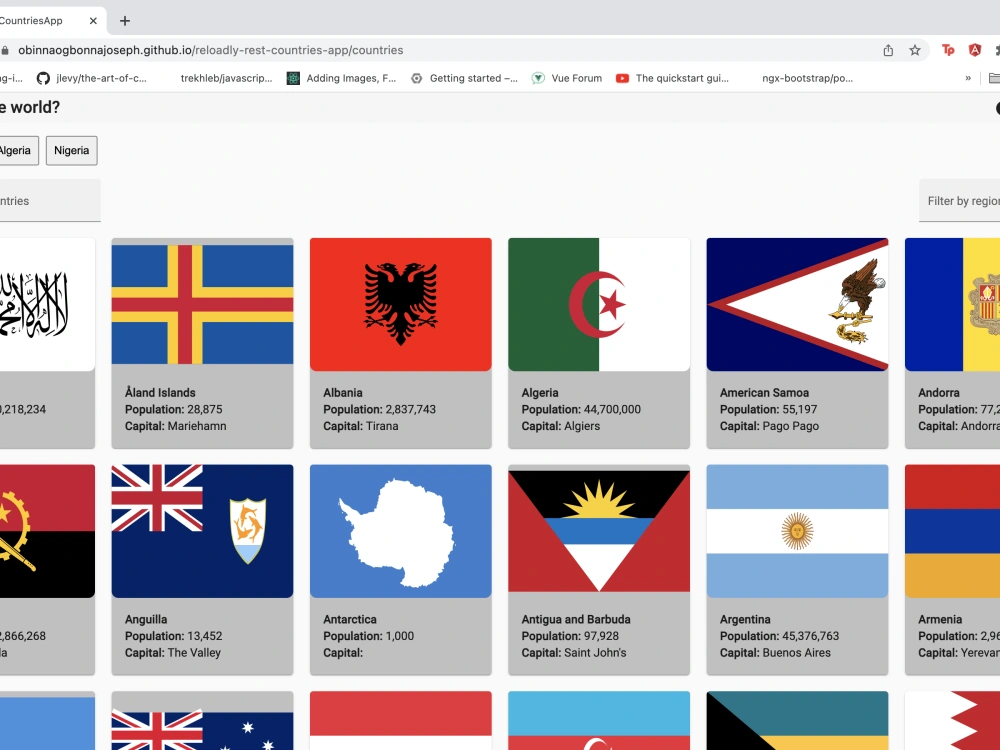Viewport: 1000px width, 750px height.
Task: Select the Antigua and Barbuda flag image
Action: 599,531
